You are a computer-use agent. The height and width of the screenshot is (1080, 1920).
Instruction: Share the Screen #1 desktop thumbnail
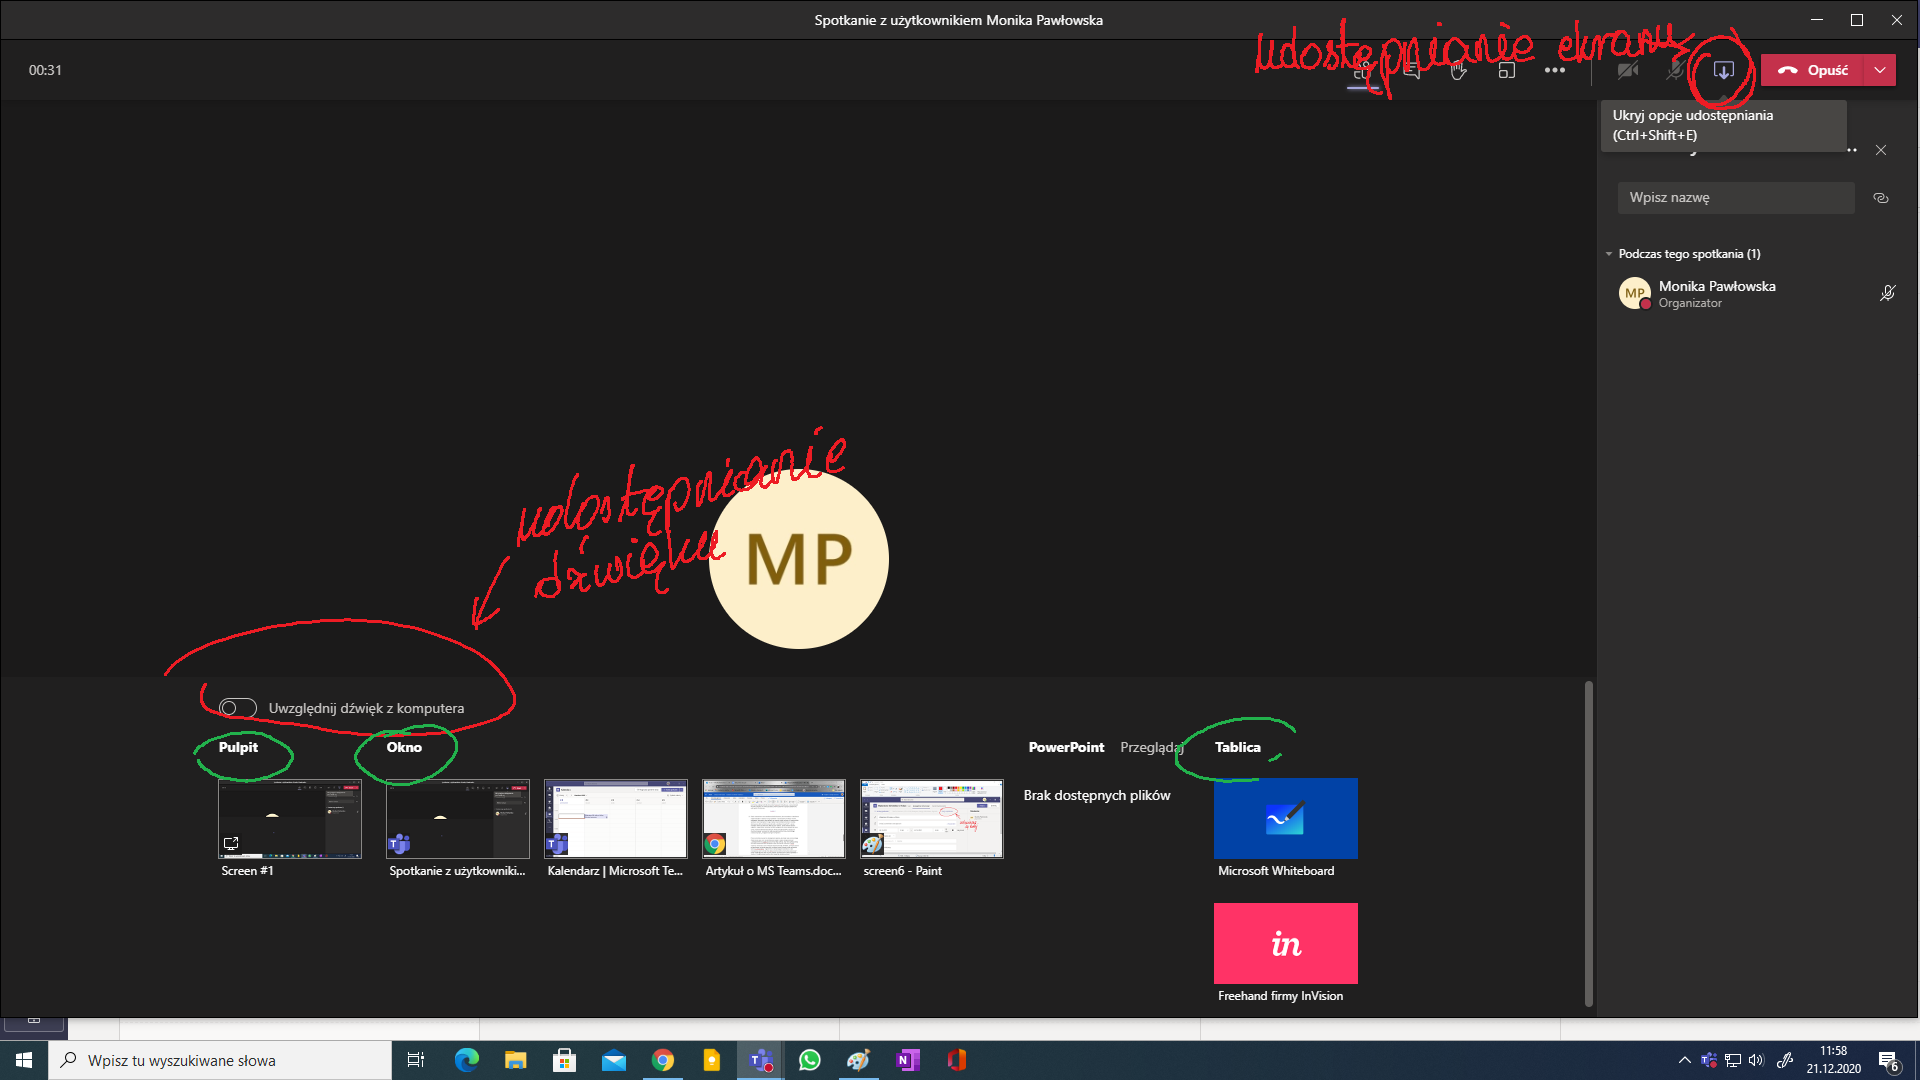[x=290, y=819]
